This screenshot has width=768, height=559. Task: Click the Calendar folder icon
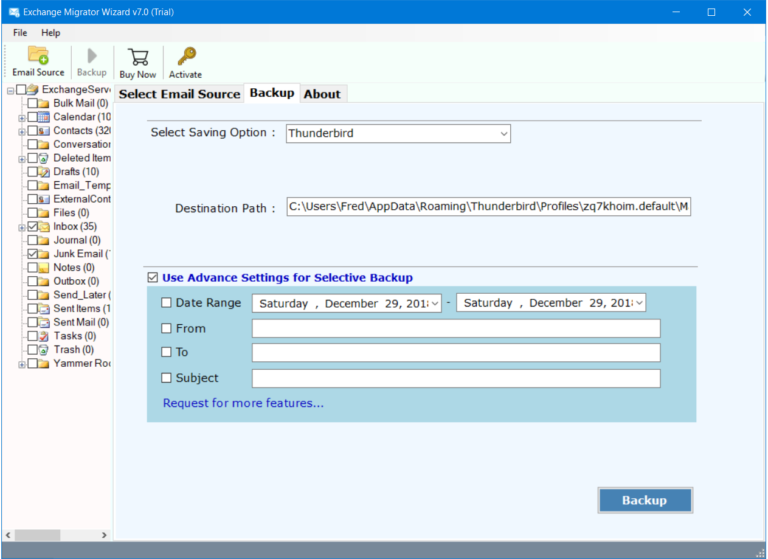click(44, 117)
